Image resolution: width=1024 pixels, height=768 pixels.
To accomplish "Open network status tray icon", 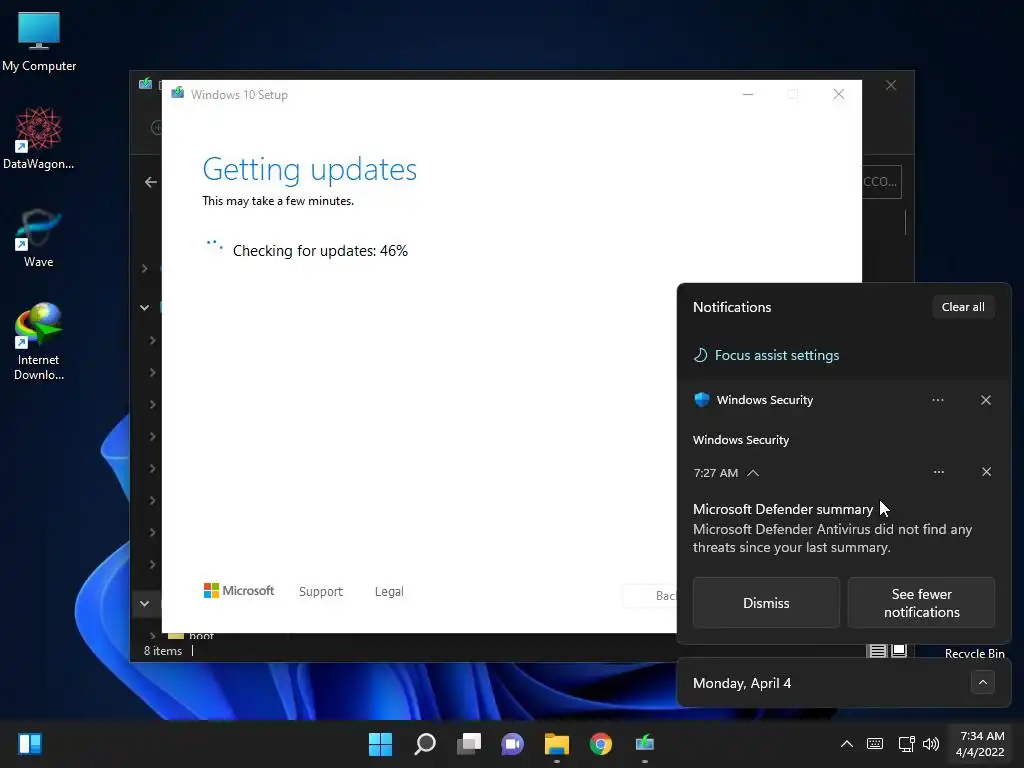I will (906, 744).
